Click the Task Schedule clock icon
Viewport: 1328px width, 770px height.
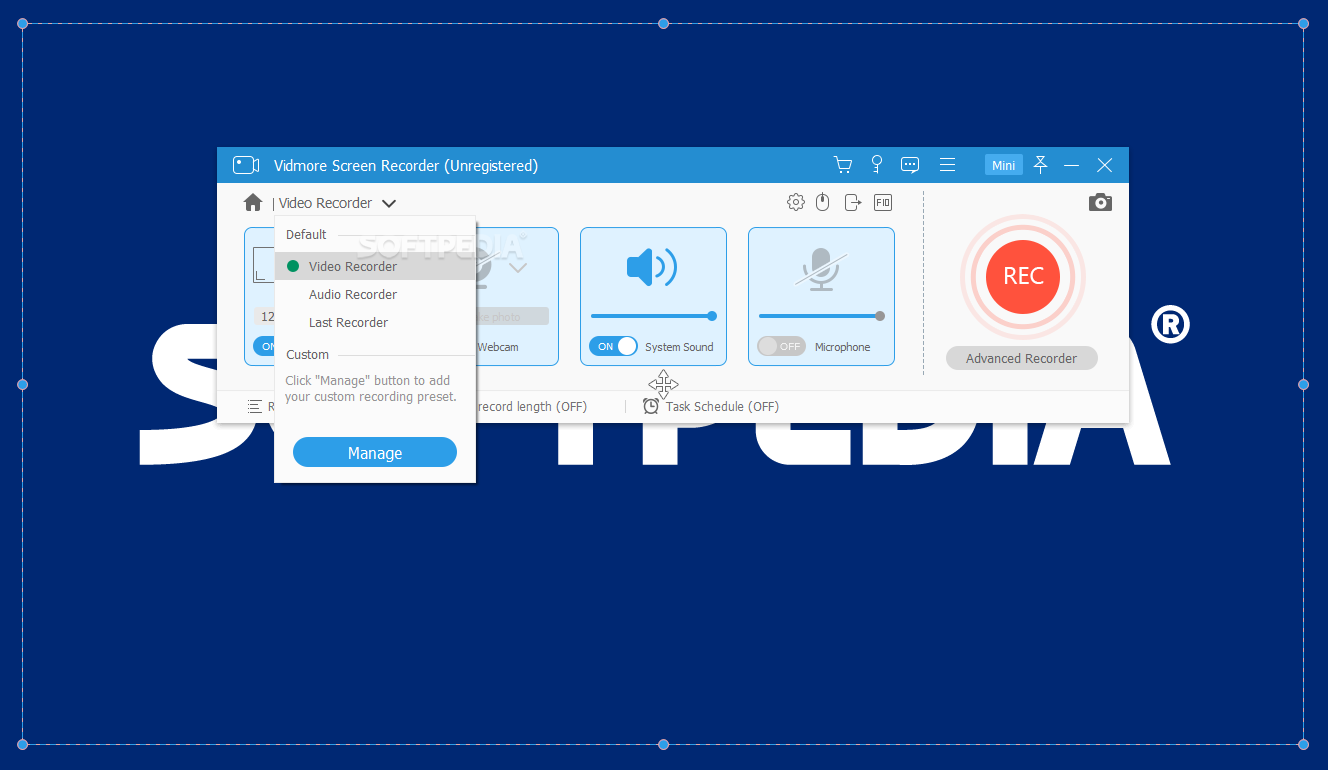(651, 406)
